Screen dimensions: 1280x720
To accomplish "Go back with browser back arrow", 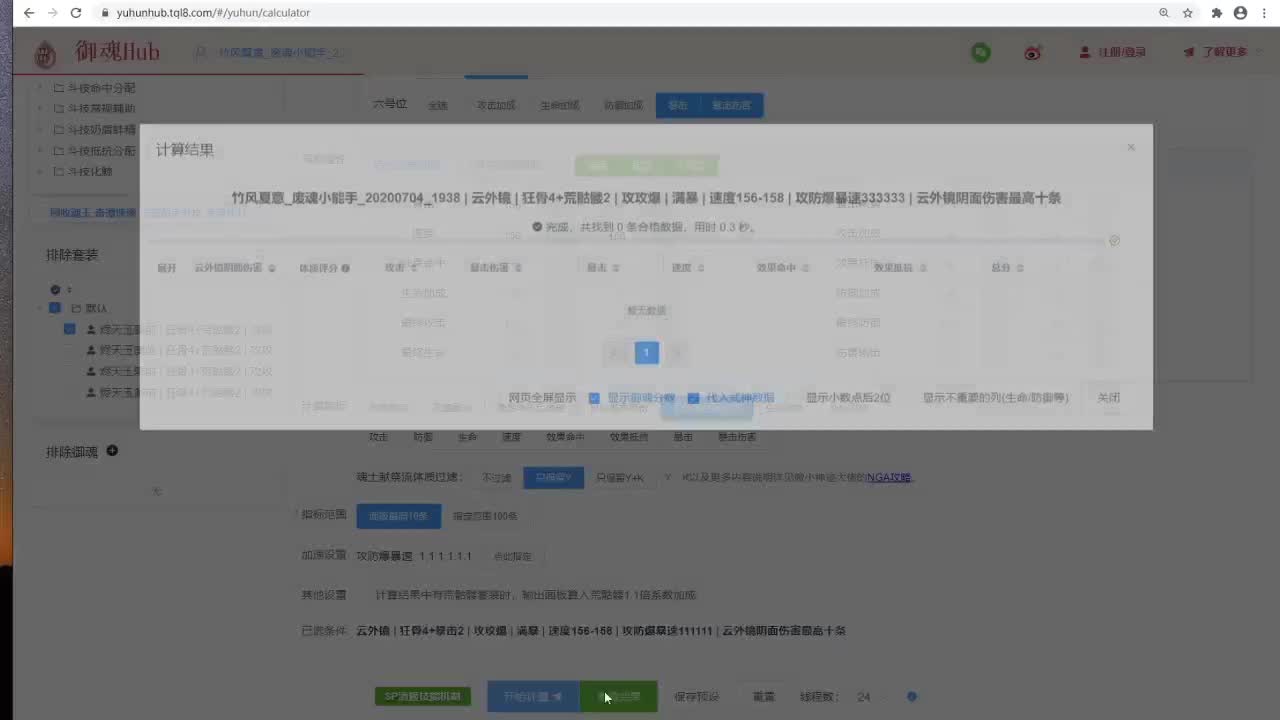I will click(x=28, y=13).
